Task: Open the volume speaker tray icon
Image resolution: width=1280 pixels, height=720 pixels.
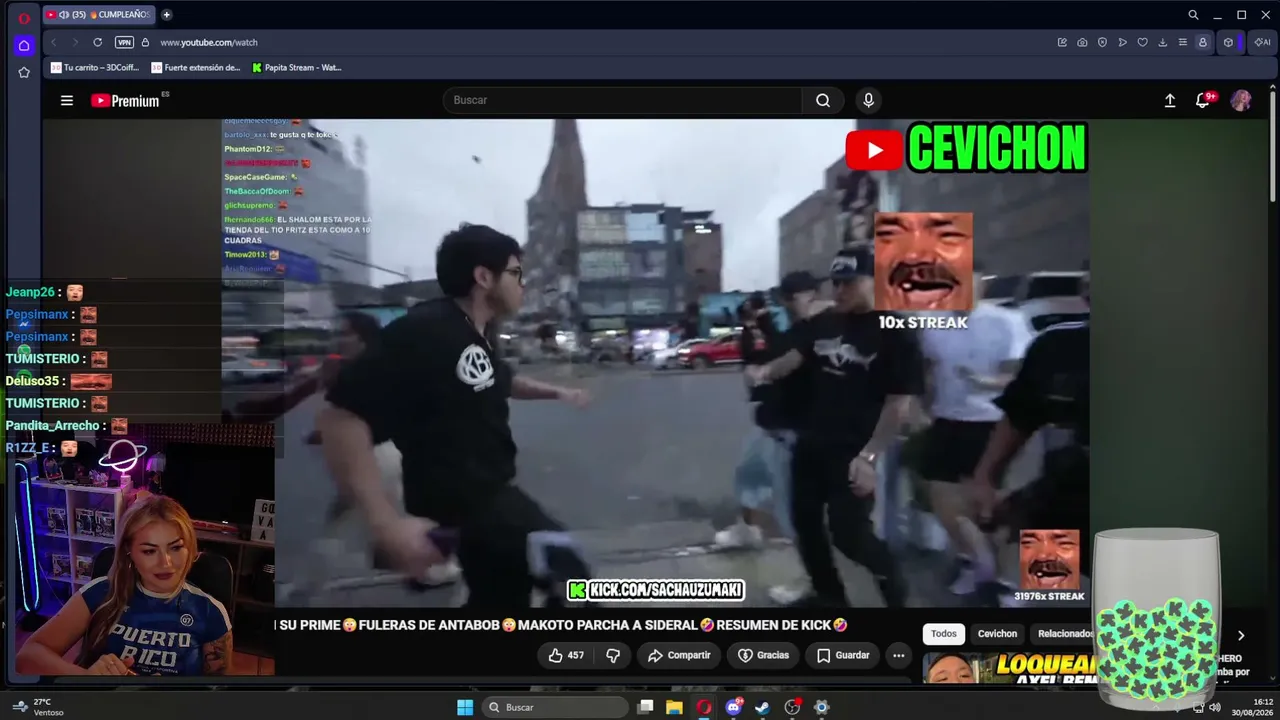Action: 1215,707
